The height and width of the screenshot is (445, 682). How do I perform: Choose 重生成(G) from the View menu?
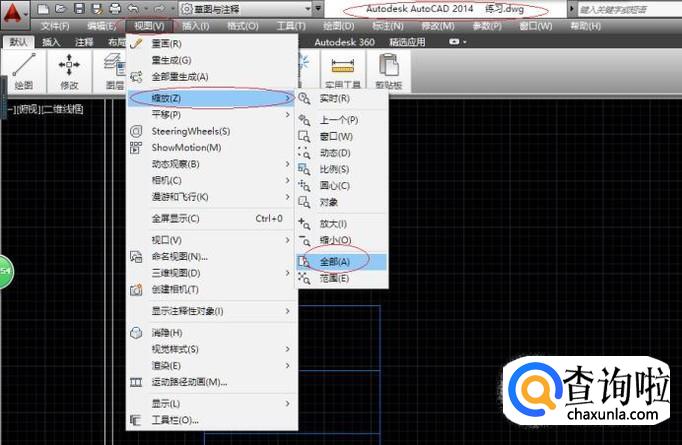(212, 60)
